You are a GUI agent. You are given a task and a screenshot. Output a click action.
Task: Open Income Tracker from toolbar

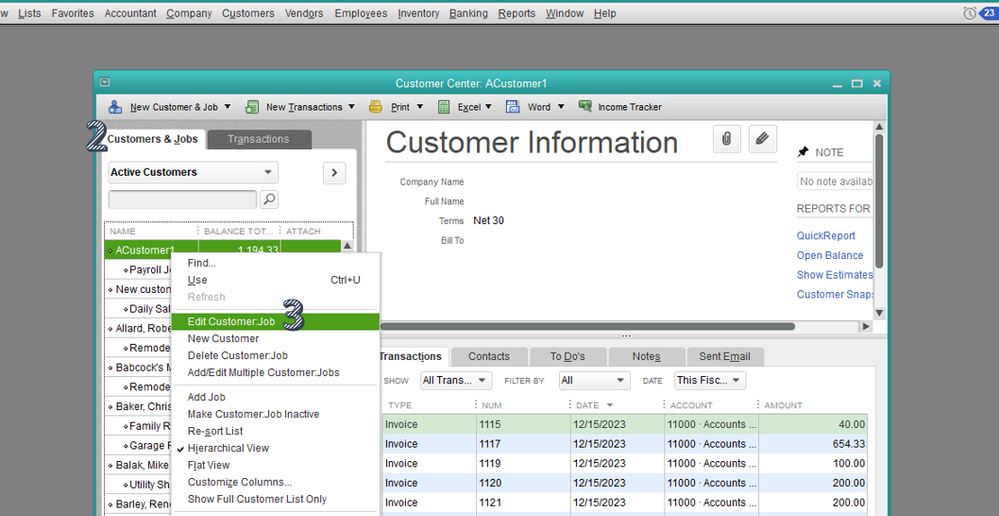point(620,107)
